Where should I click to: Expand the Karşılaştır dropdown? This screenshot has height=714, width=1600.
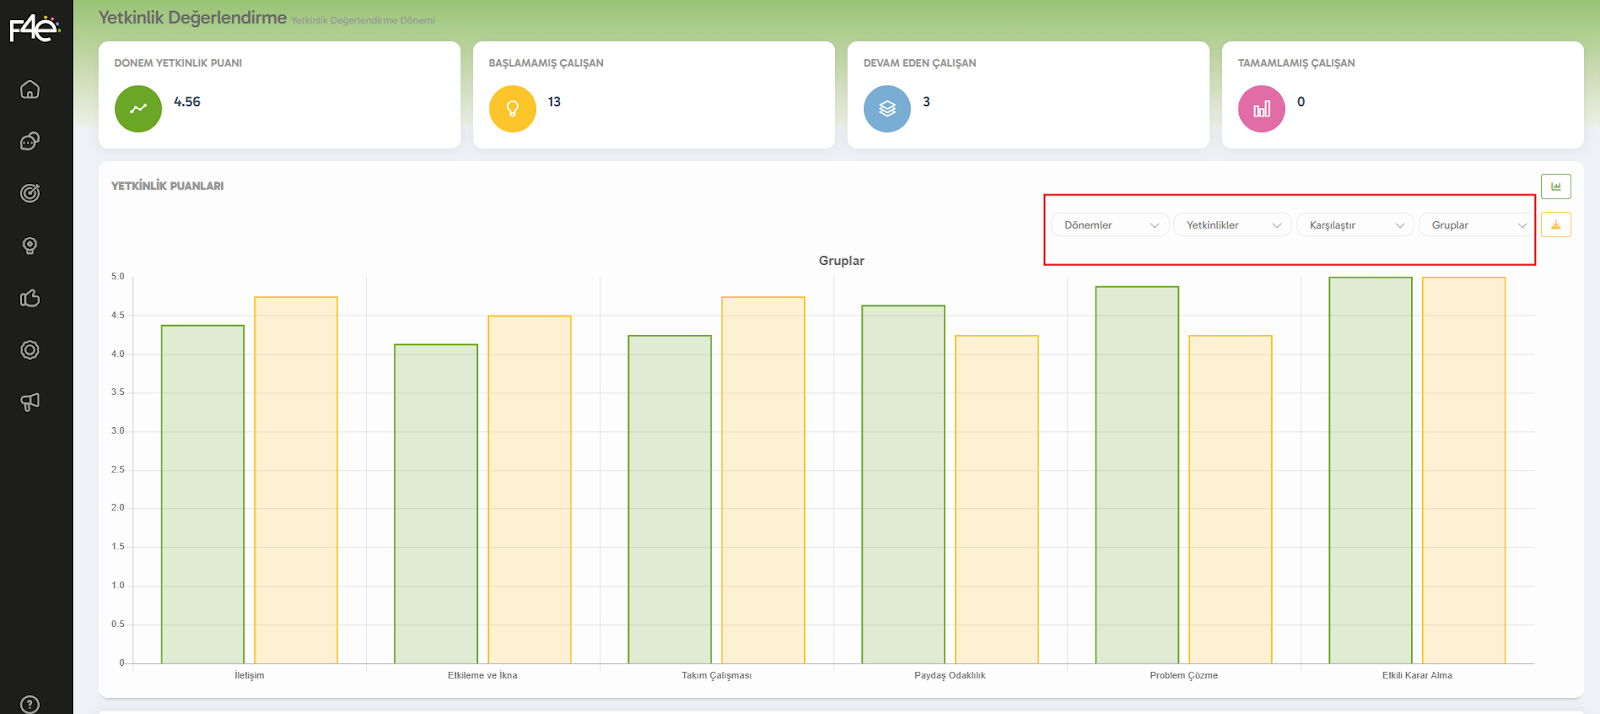(1355, 225)
